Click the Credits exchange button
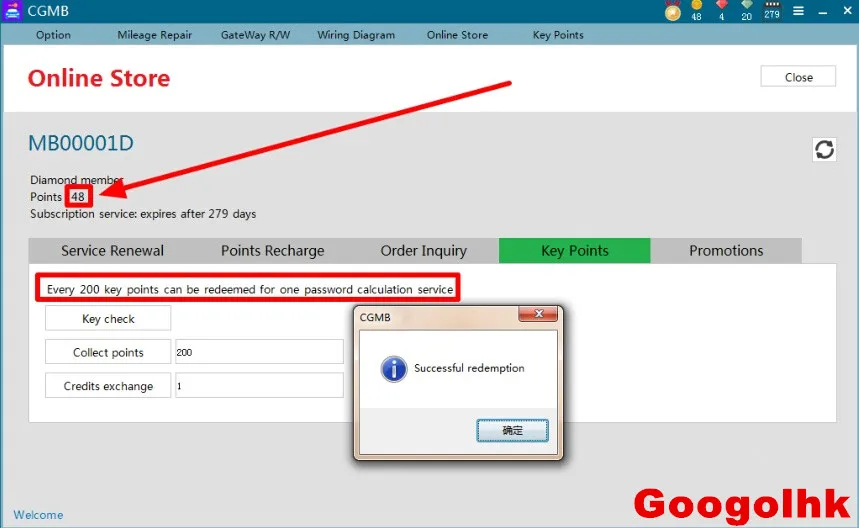This screenshot has width=859, height=528. (108, 386)
